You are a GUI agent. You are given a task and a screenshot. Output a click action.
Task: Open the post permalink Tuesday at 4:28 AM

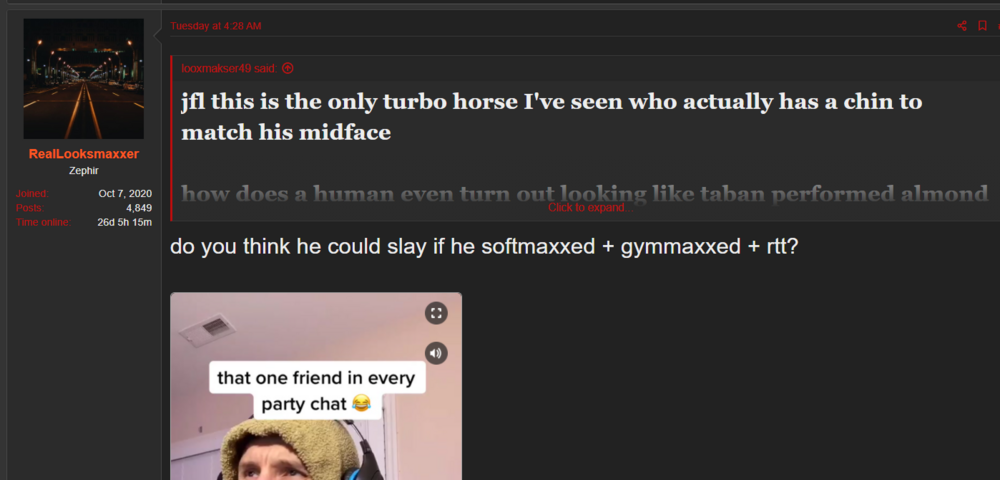216,26
